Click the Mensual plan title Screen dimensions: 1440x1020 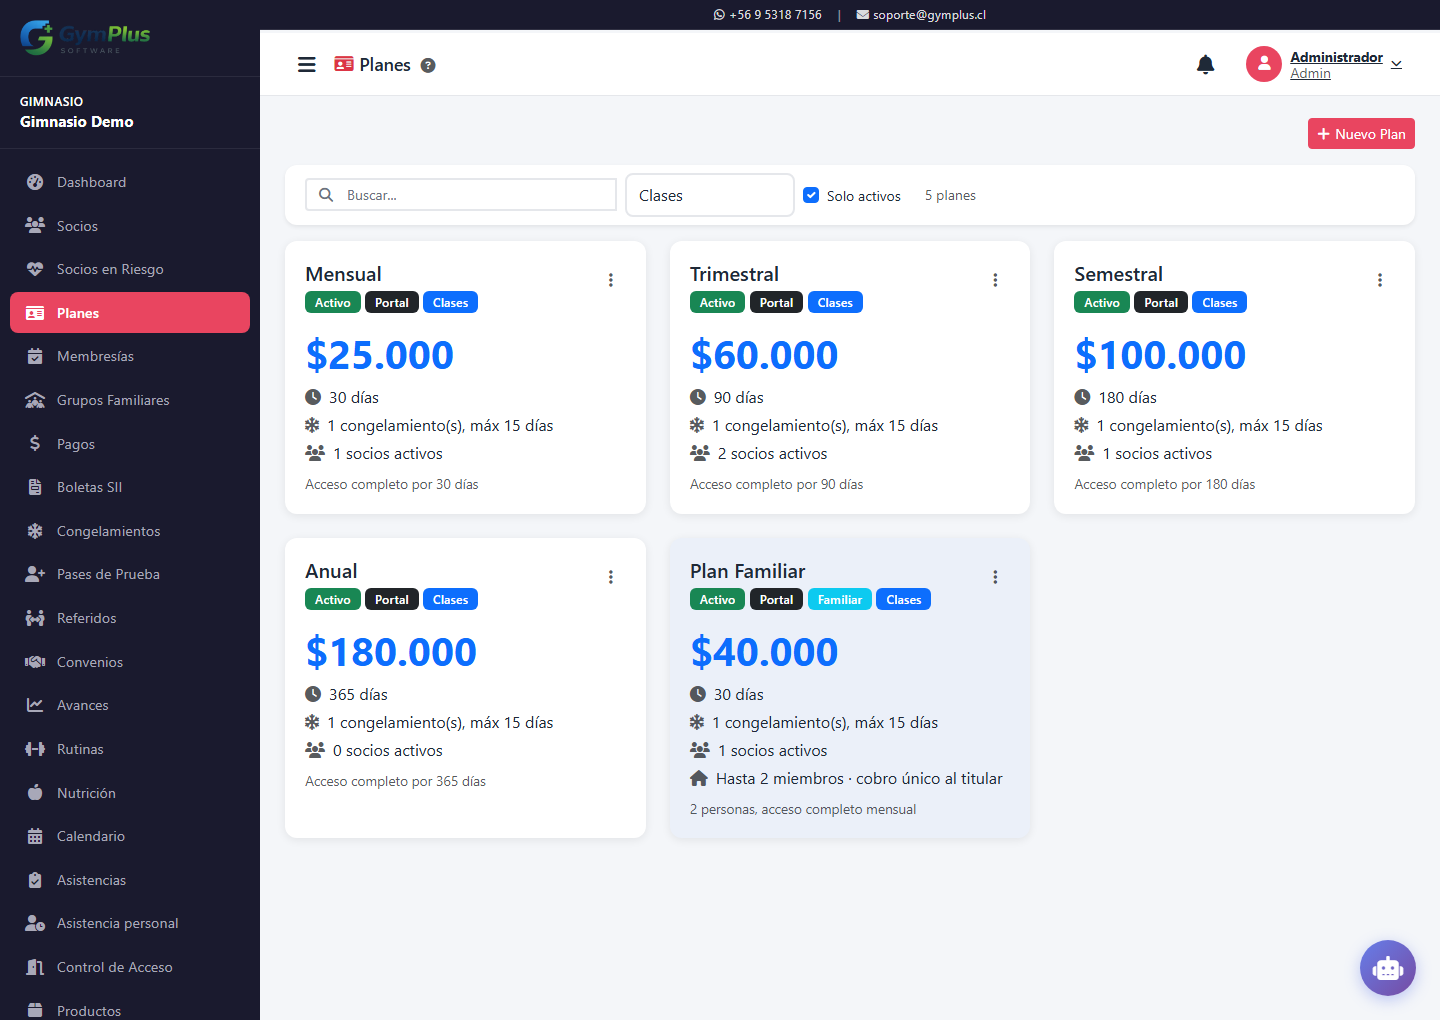pos(343,274)
